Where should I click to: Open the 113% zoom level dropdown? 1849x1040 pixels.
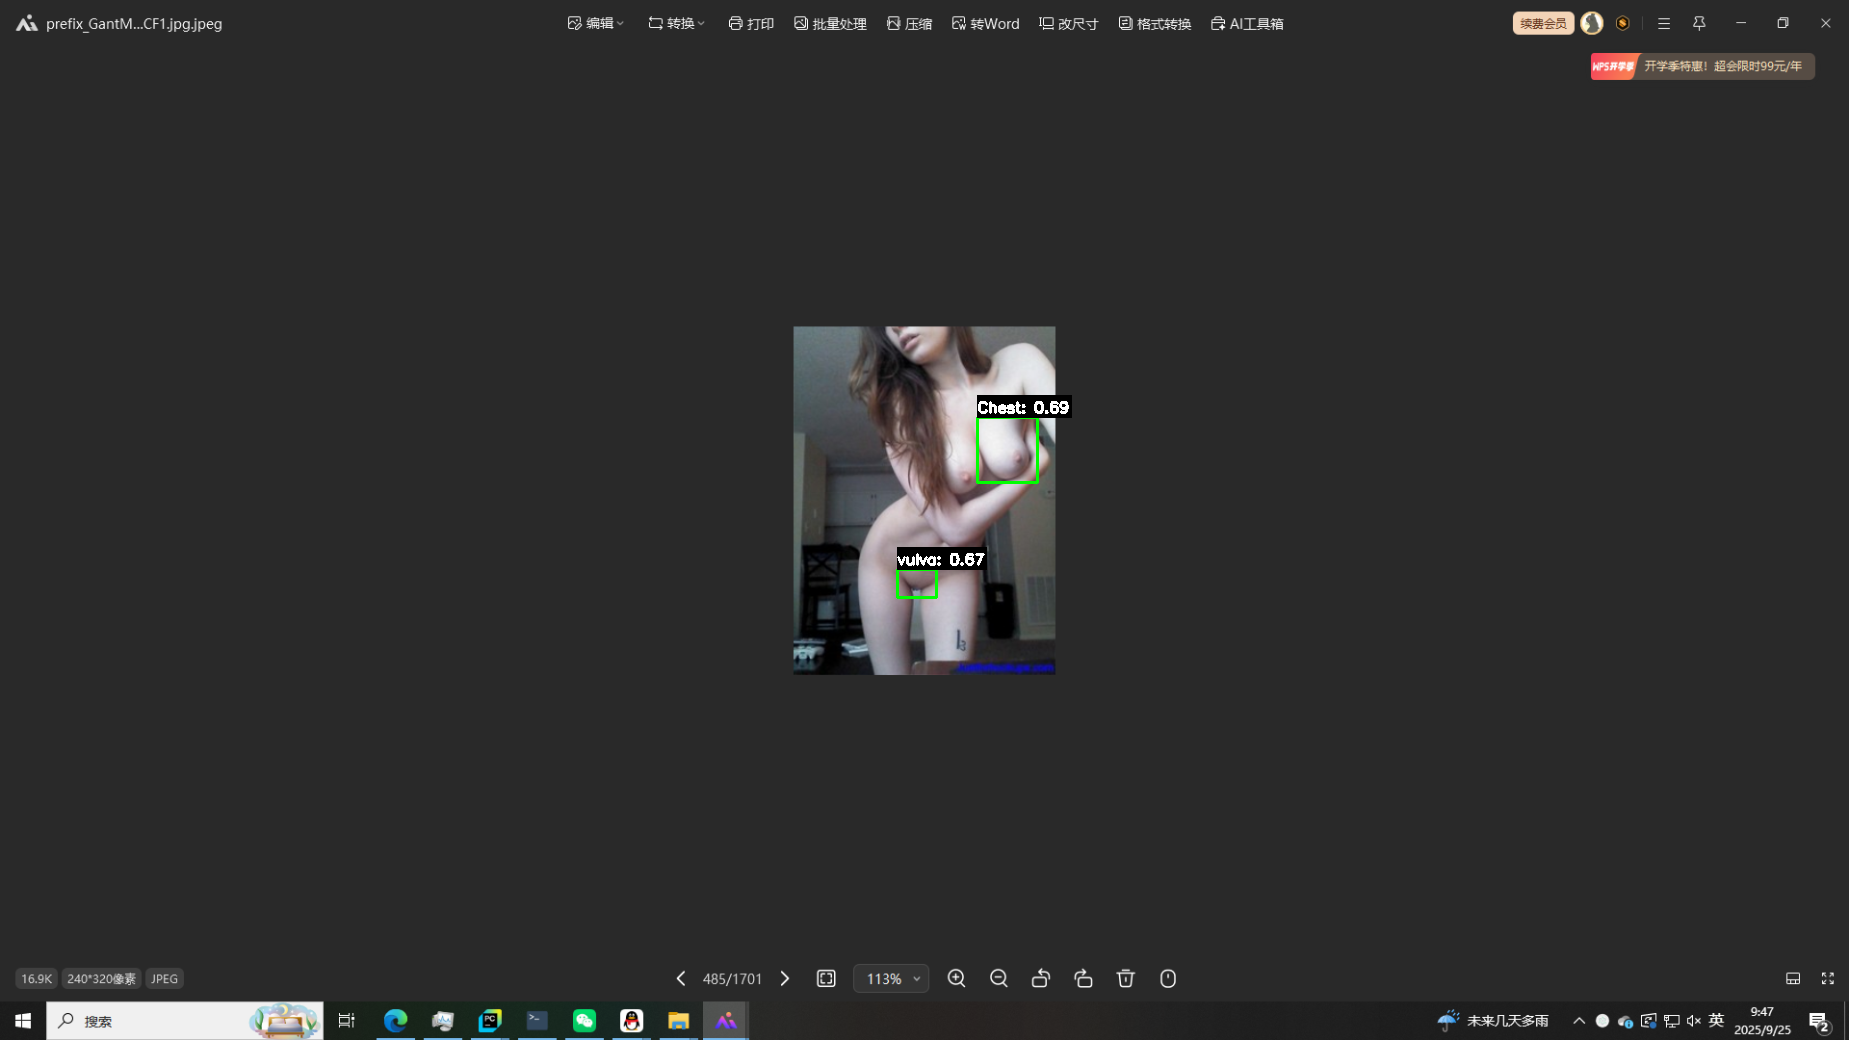click(891, 978)
